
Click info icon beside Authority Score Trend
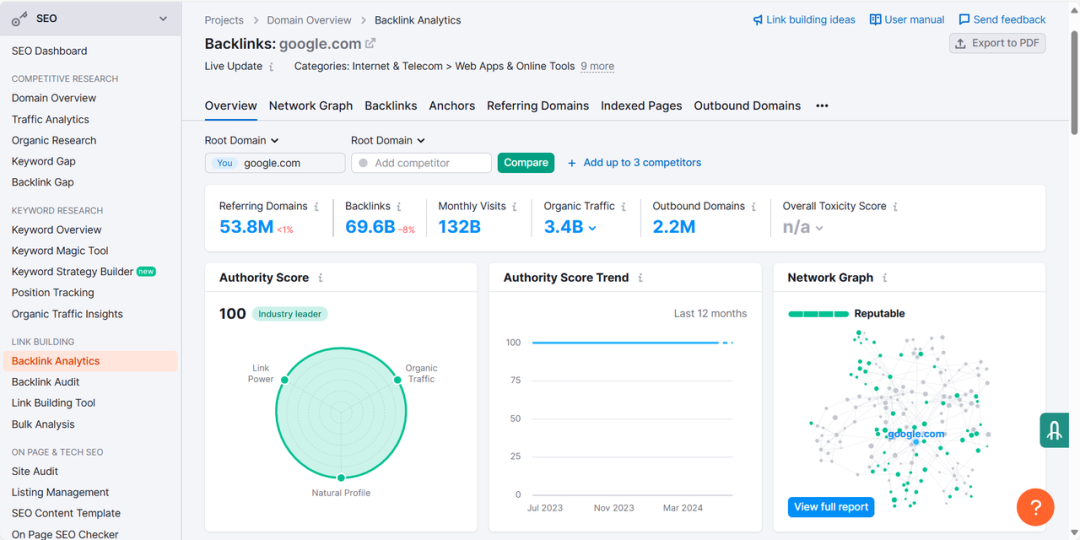pos(641,278)
